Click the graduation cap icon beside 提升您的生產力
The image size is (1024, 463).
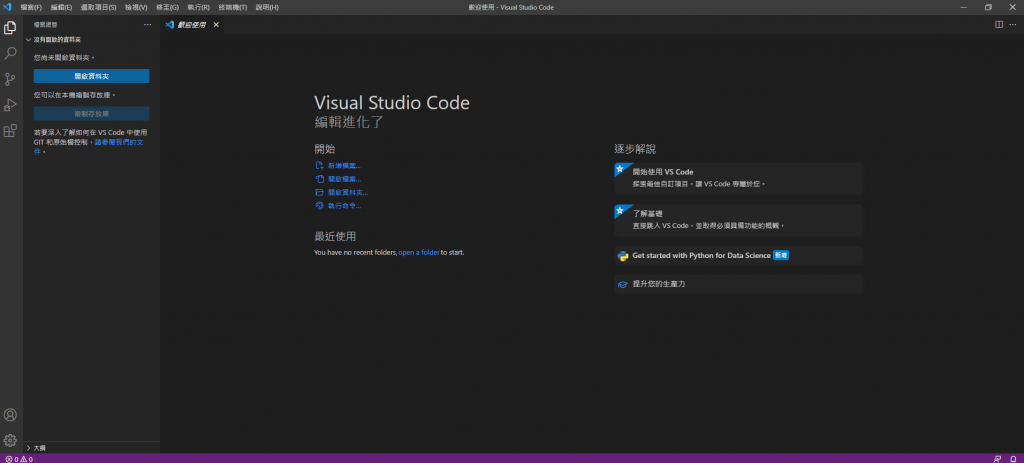(622, 285)
